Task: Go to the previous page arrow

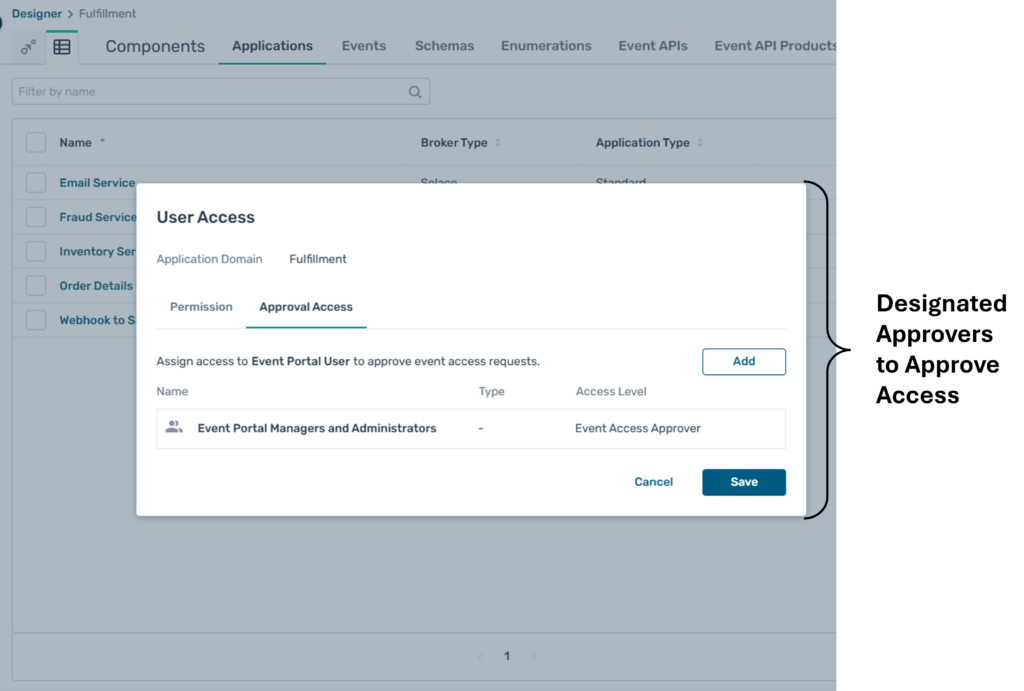Action: (x=481, y=656)
